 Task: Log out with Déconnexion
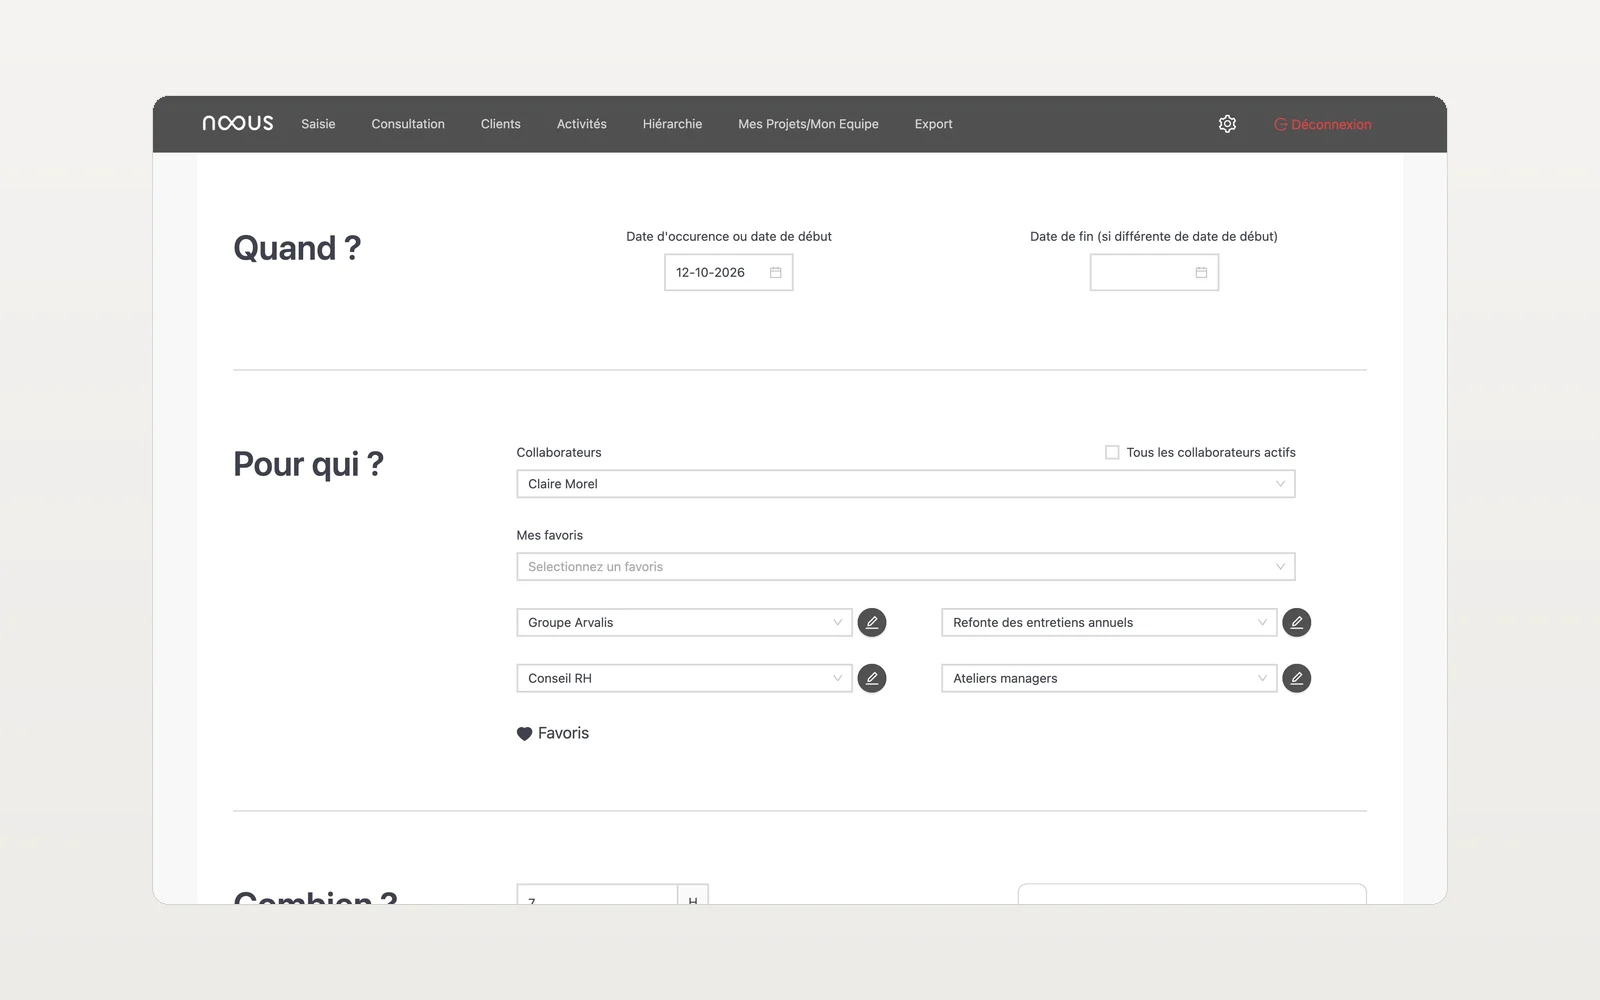point(1322,124)
